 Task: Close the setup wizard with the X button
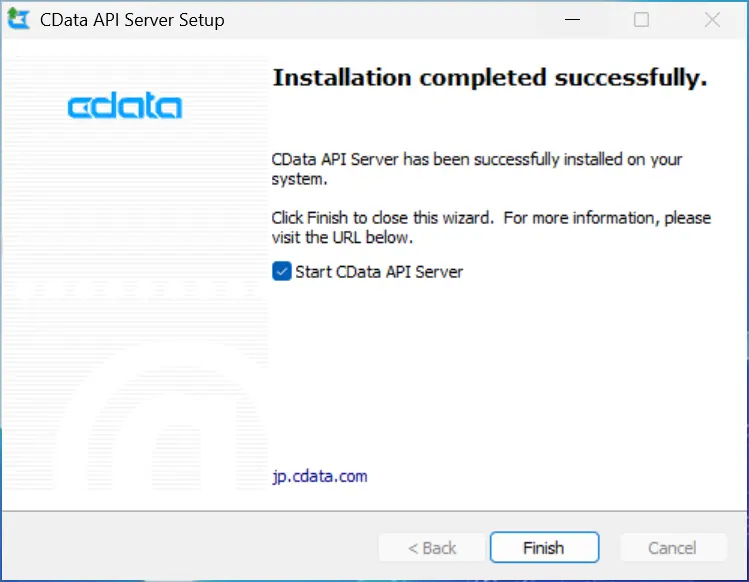coord(712,20)
